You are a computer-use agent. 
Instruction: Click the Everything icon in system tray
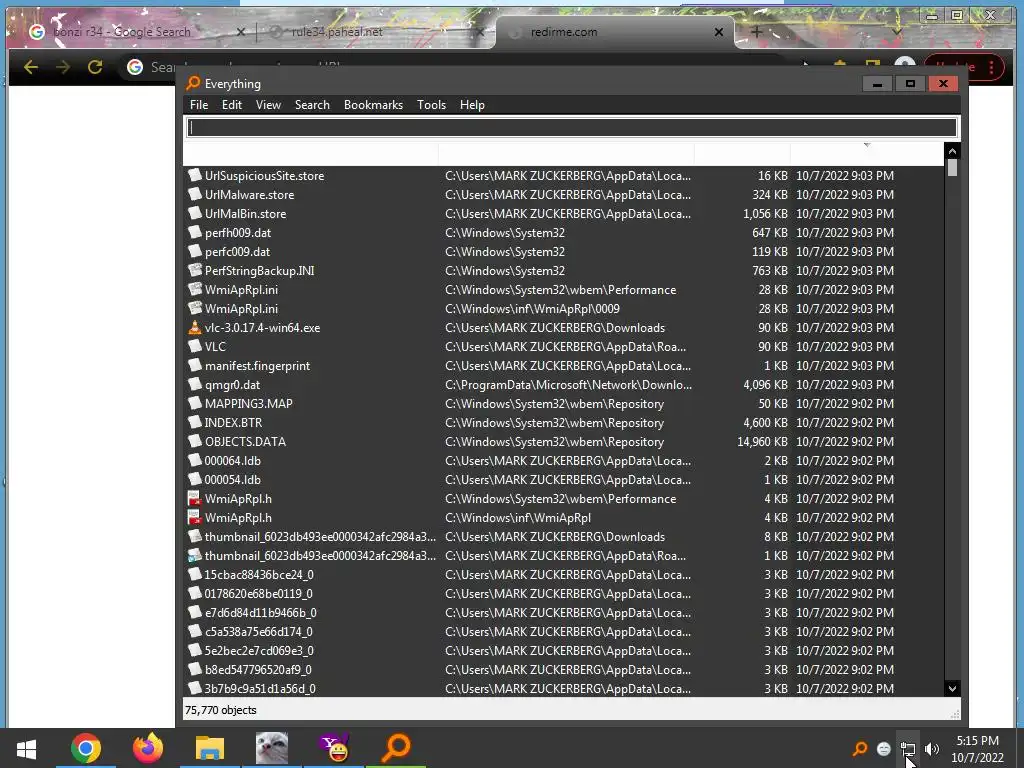pos(860,749)
